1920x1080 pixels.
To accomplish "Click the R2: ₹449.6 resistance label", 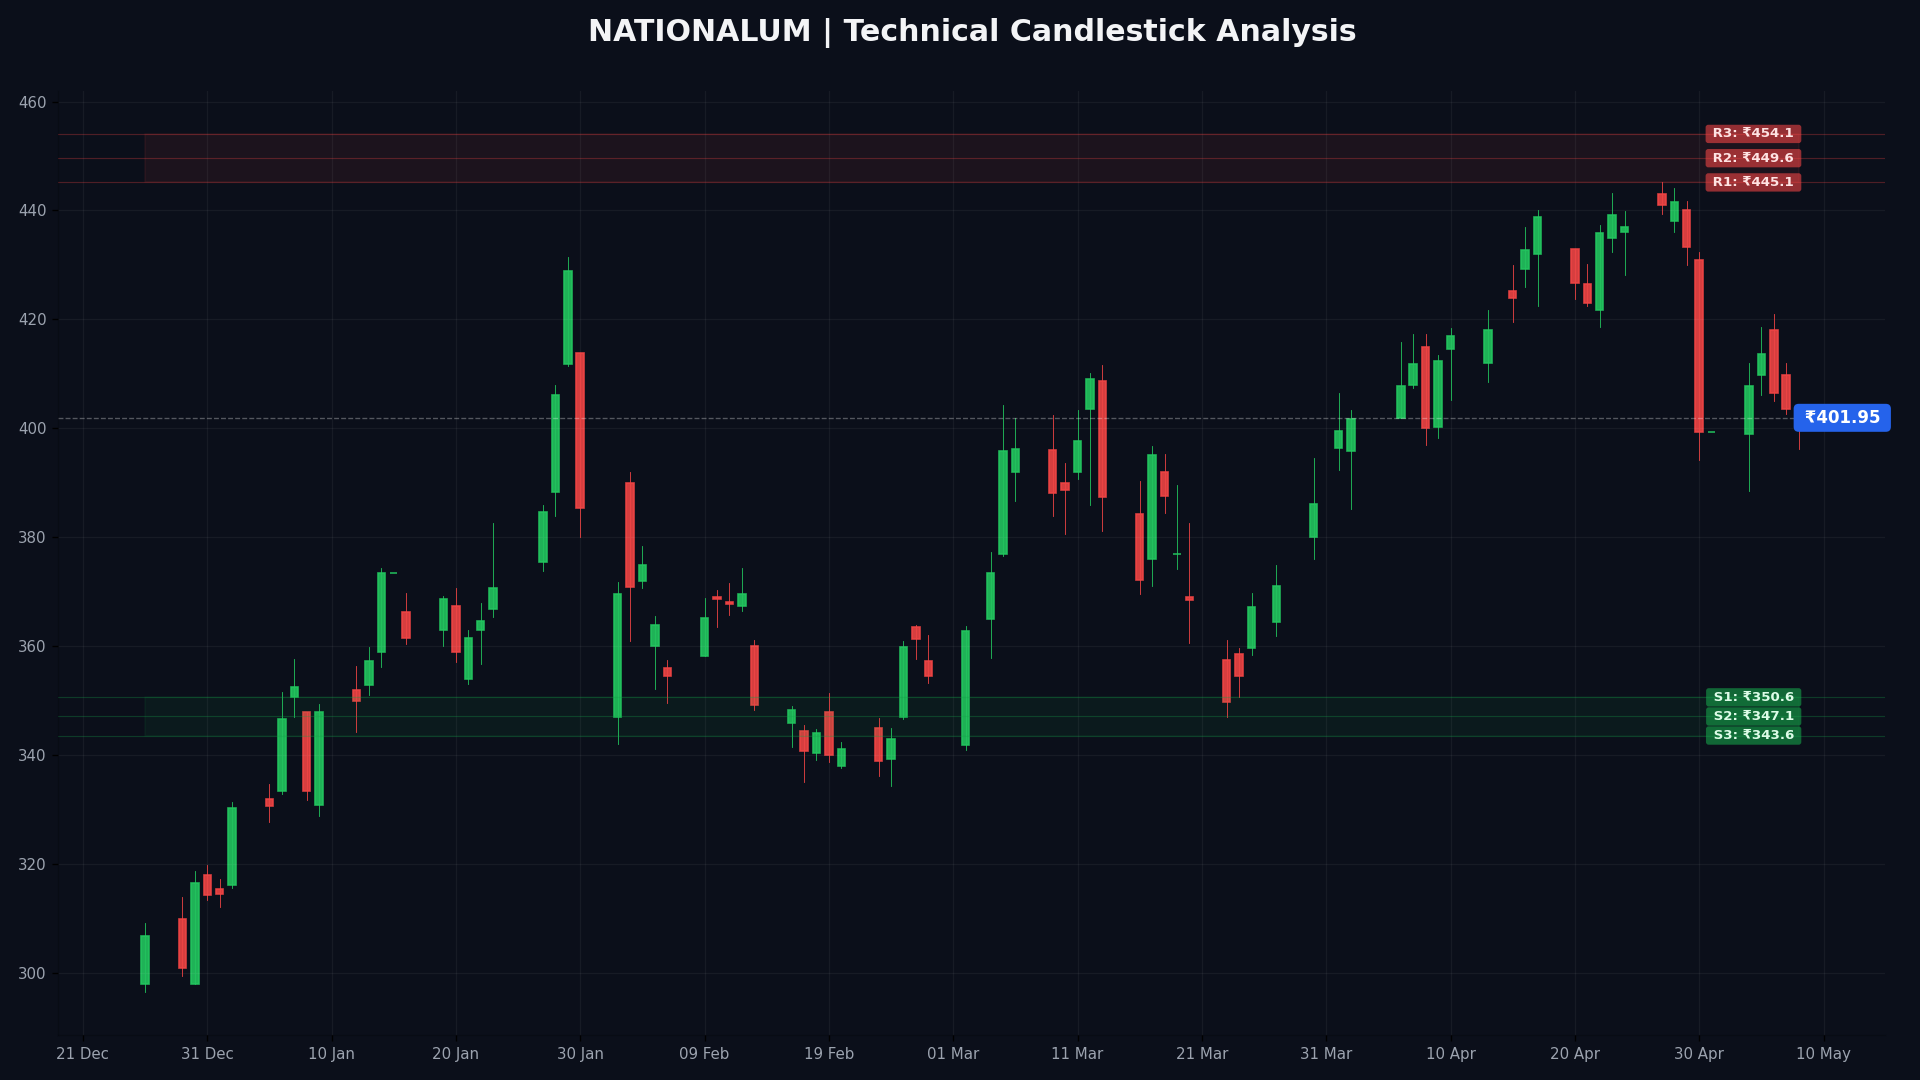I will click(x=1753, y=158).
